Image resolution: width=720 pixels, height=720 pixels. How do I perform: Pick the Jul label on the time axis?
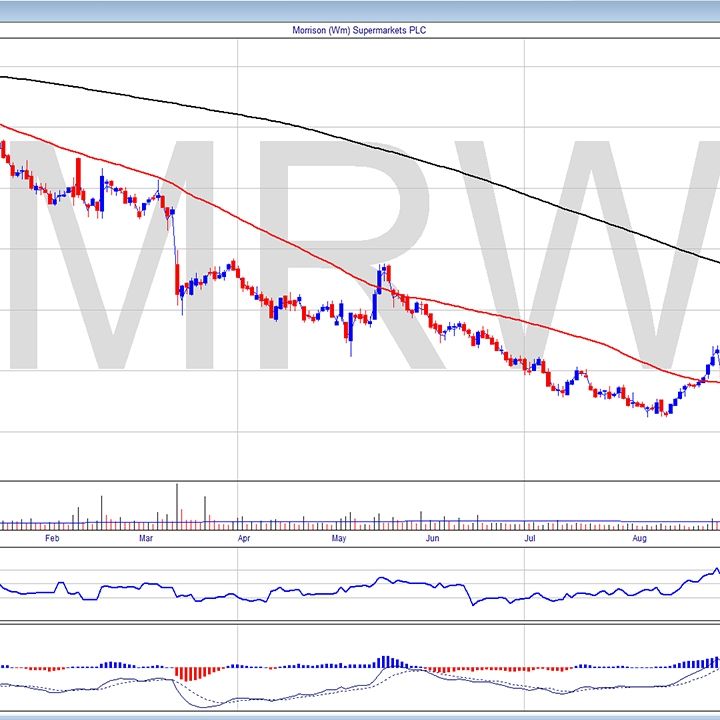point(531,538)
